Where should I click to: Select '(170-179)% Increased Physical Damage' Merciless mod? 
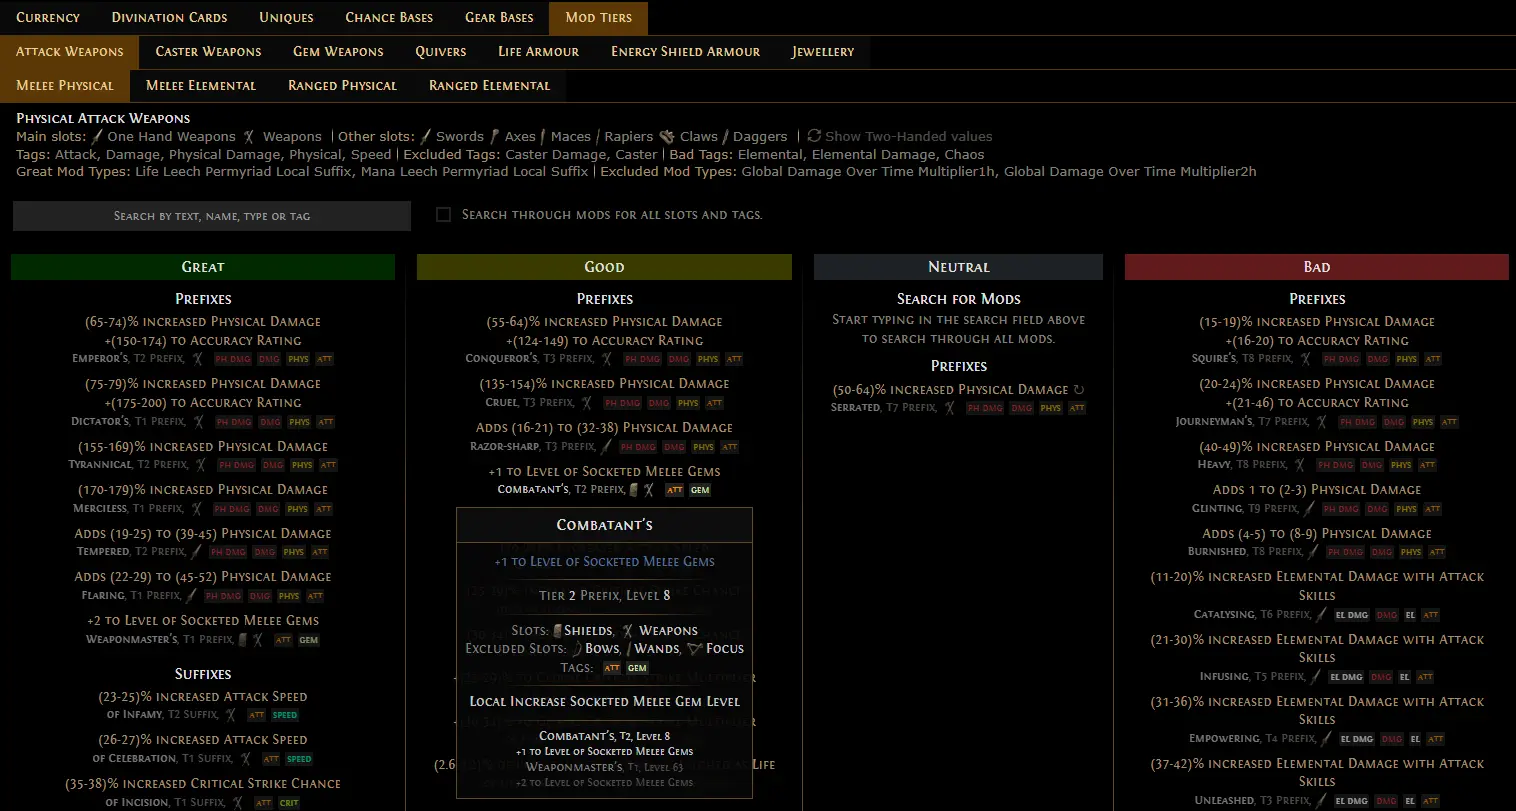click(x=203, y=490)
